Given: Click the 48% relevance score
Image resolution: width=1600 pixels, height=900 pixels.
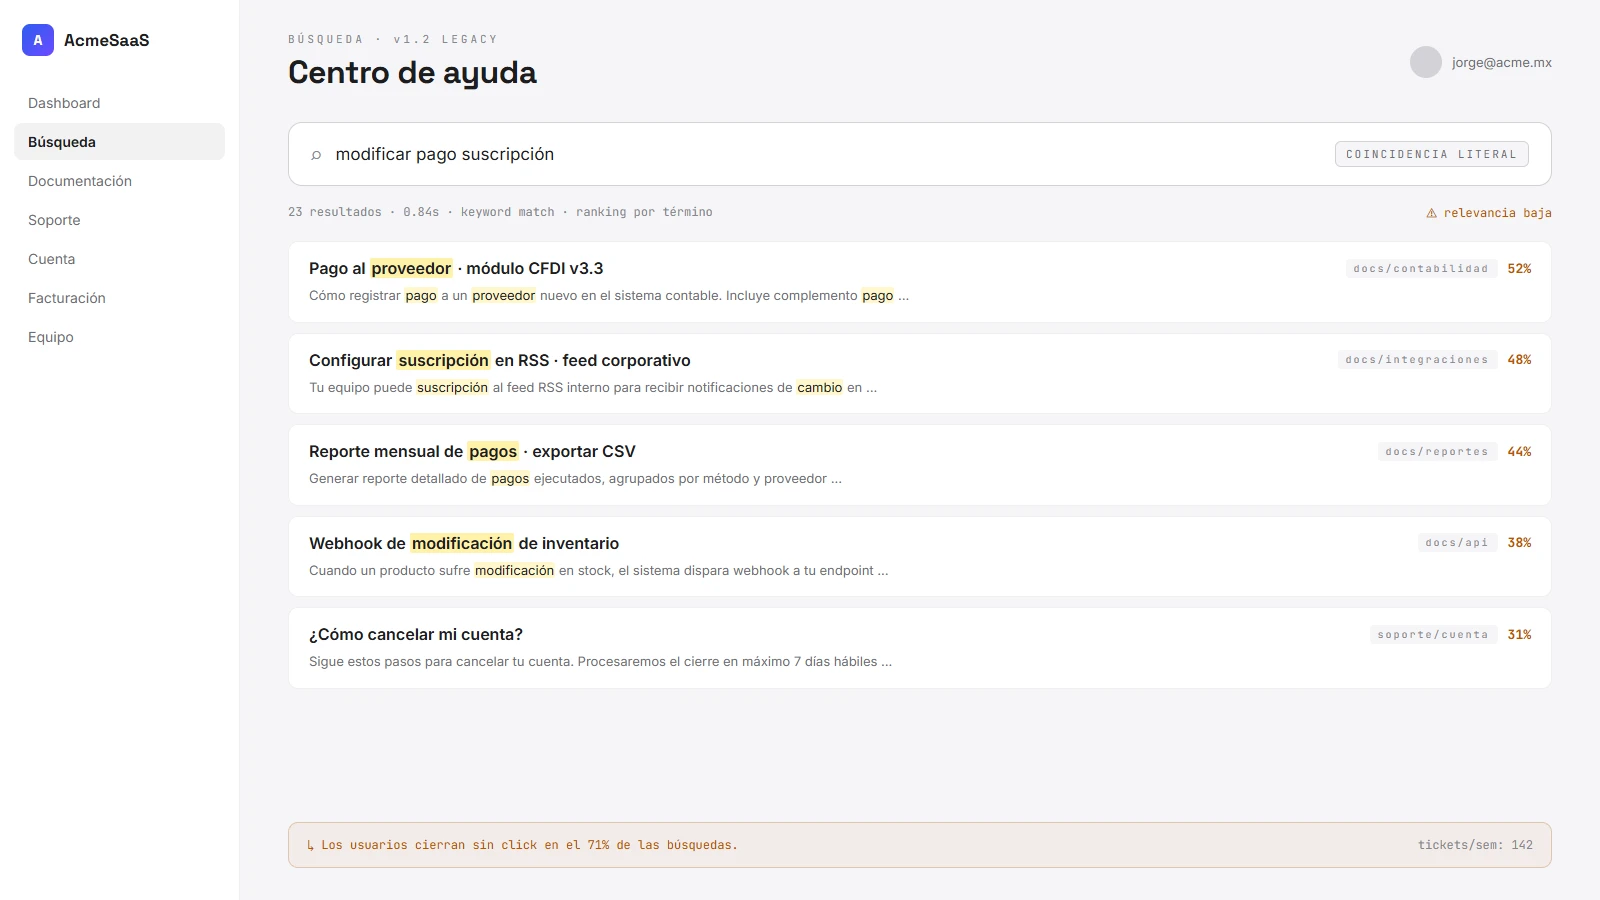Looking at the screenshot, I should coord(1519,360).
